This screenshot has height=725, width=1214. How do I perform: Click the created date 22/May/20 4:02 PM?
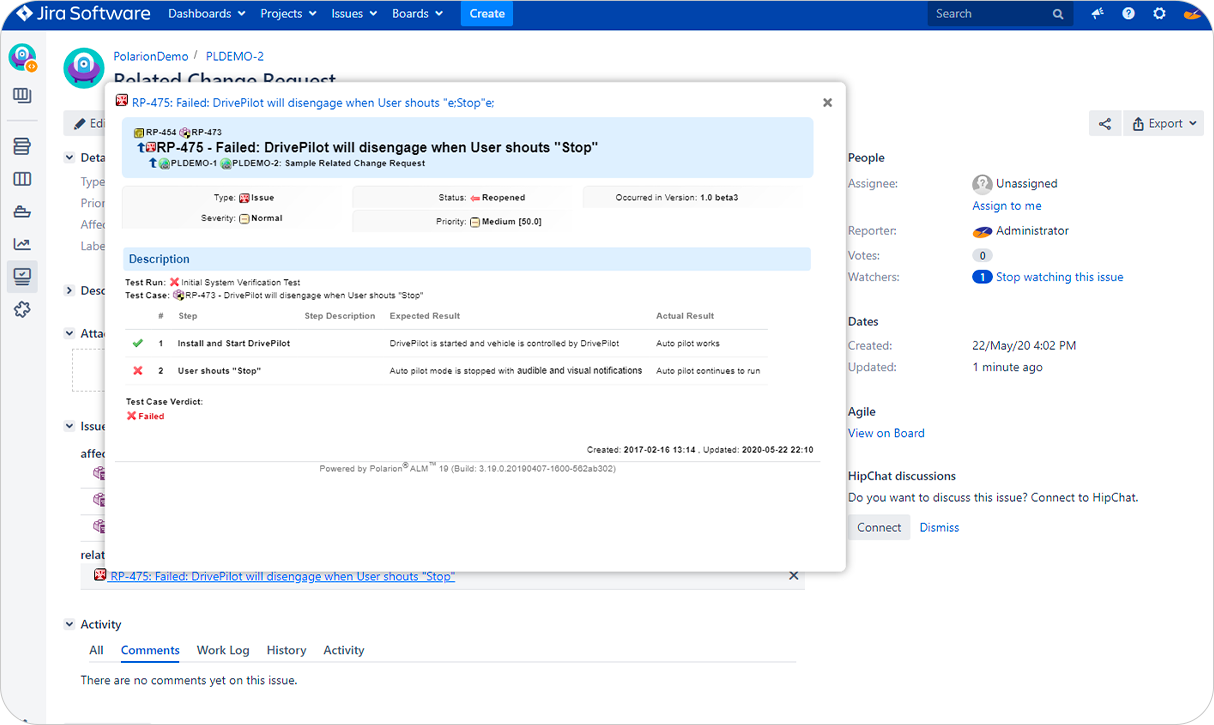(x=1024, y=346)
